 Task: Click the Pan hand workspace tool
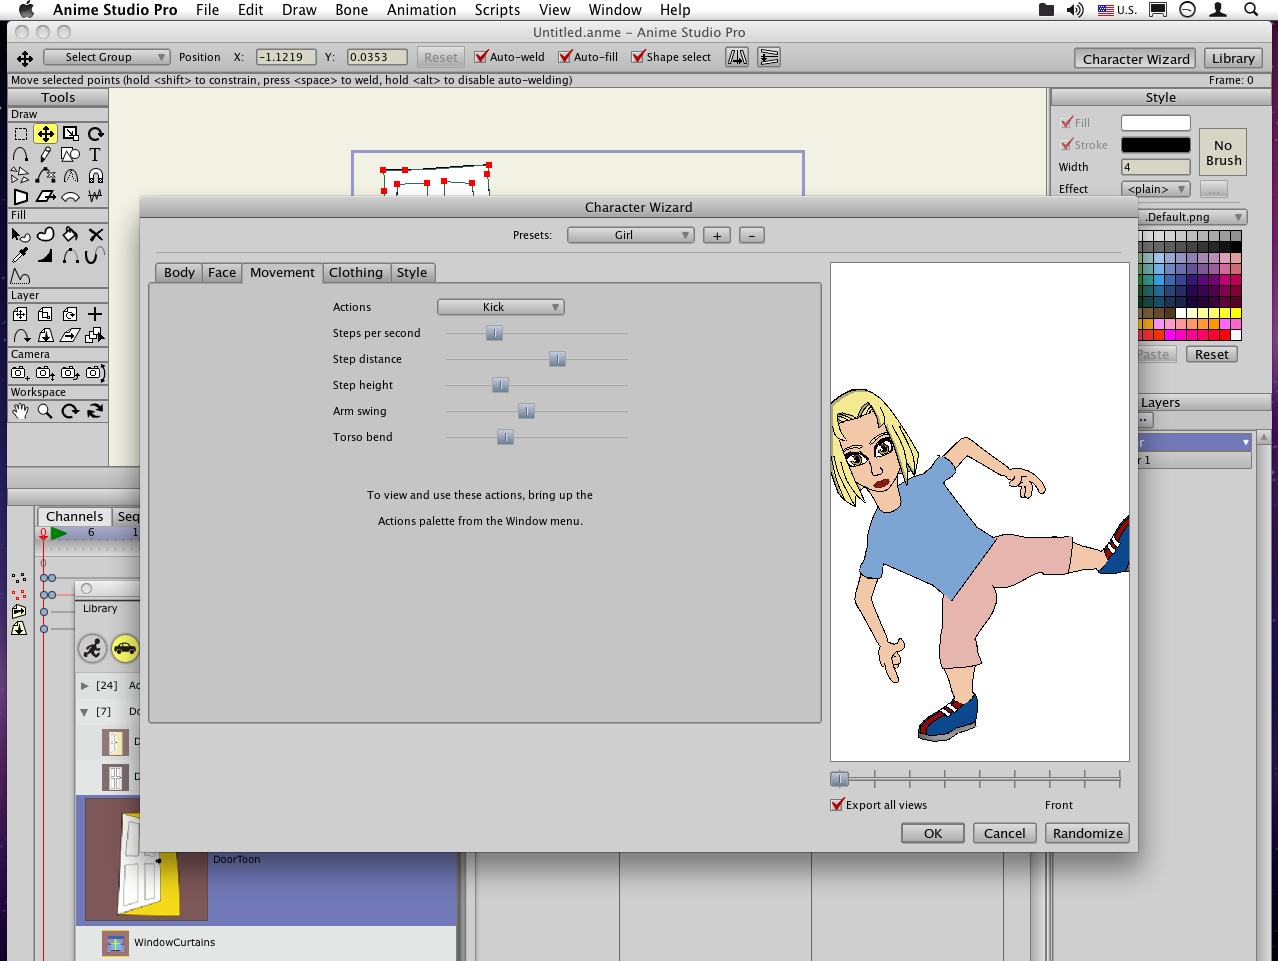tap(20, 412)
